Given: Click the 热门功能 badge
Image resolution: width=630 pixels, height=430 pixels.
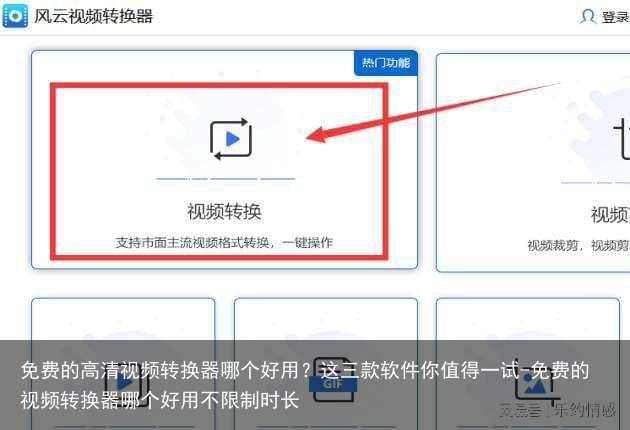Looking at the screenshot, I should coord(385,63).
